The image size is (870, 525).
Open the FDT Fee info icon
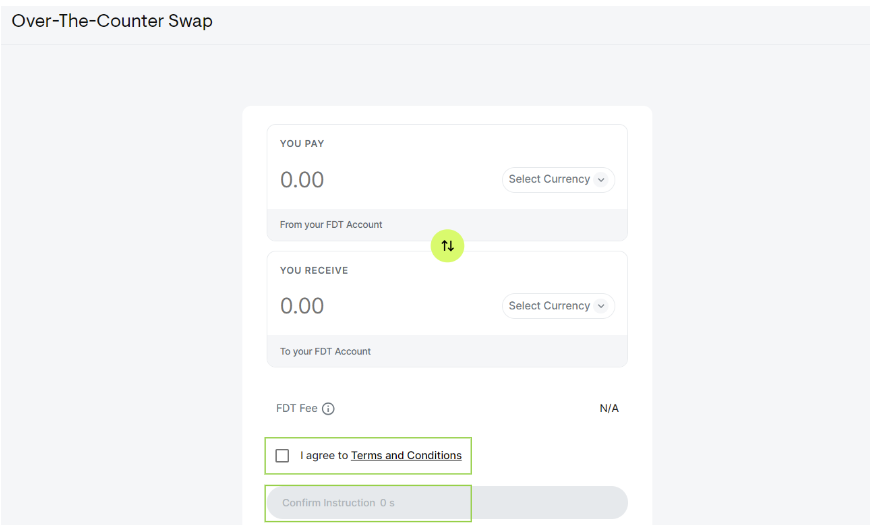pos(328,409)
